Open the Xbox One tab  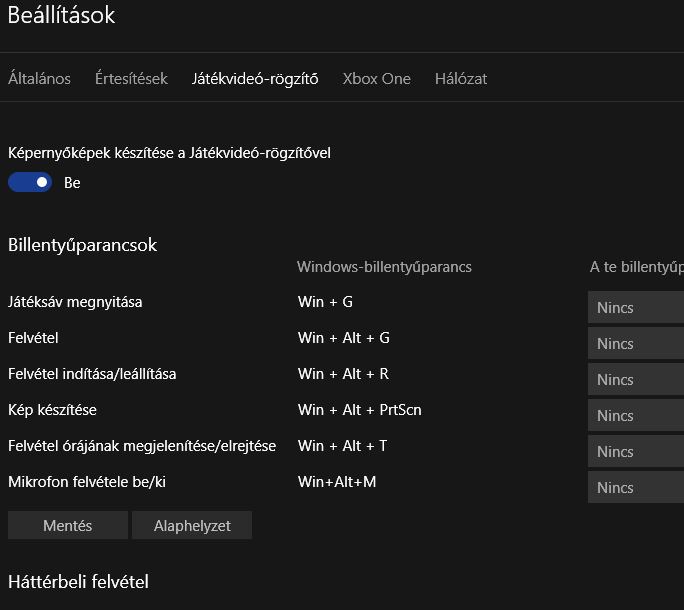pos(376,79)
